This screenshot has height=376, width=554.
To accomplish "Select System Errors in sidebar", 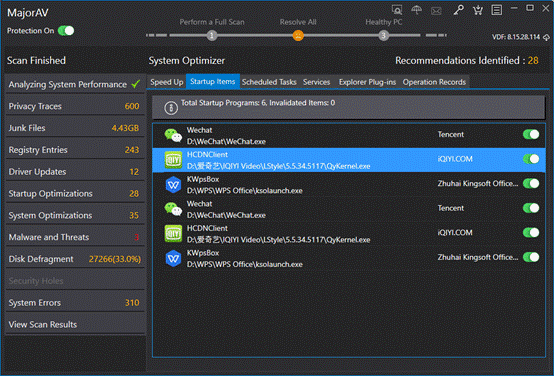I will tap(75, 303).
